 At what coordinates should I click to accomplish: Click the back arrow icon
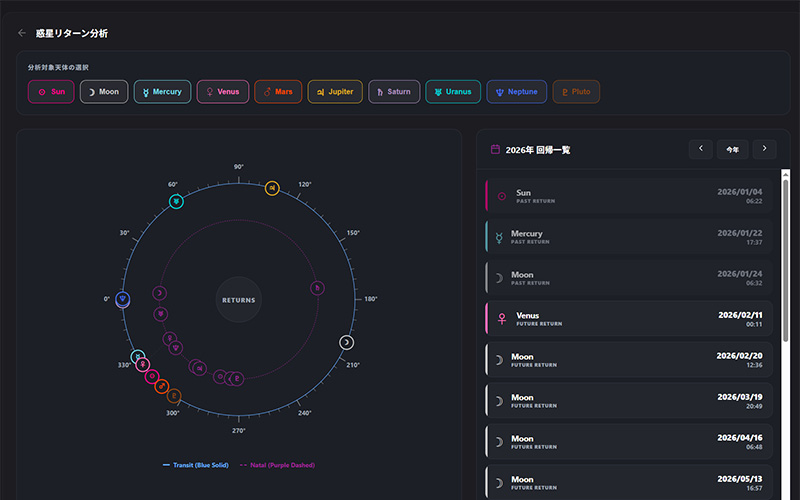click(22, 33)
